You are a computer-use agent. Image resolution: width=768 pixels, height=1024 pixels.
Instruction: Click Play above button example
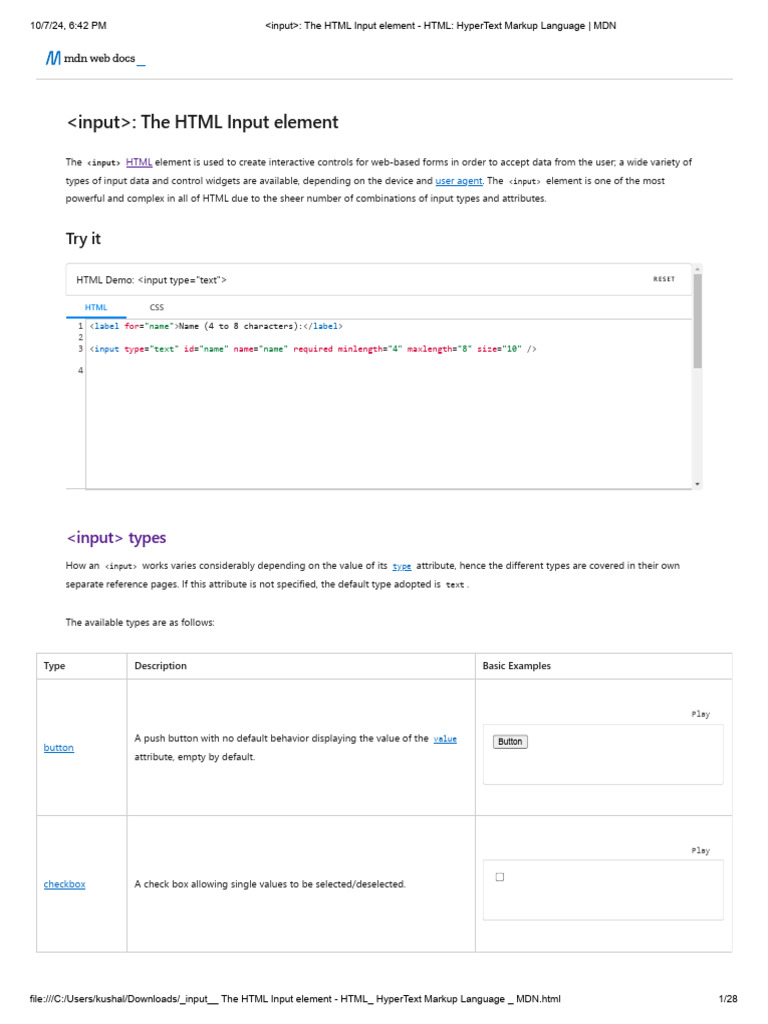(x=701, y=714)
